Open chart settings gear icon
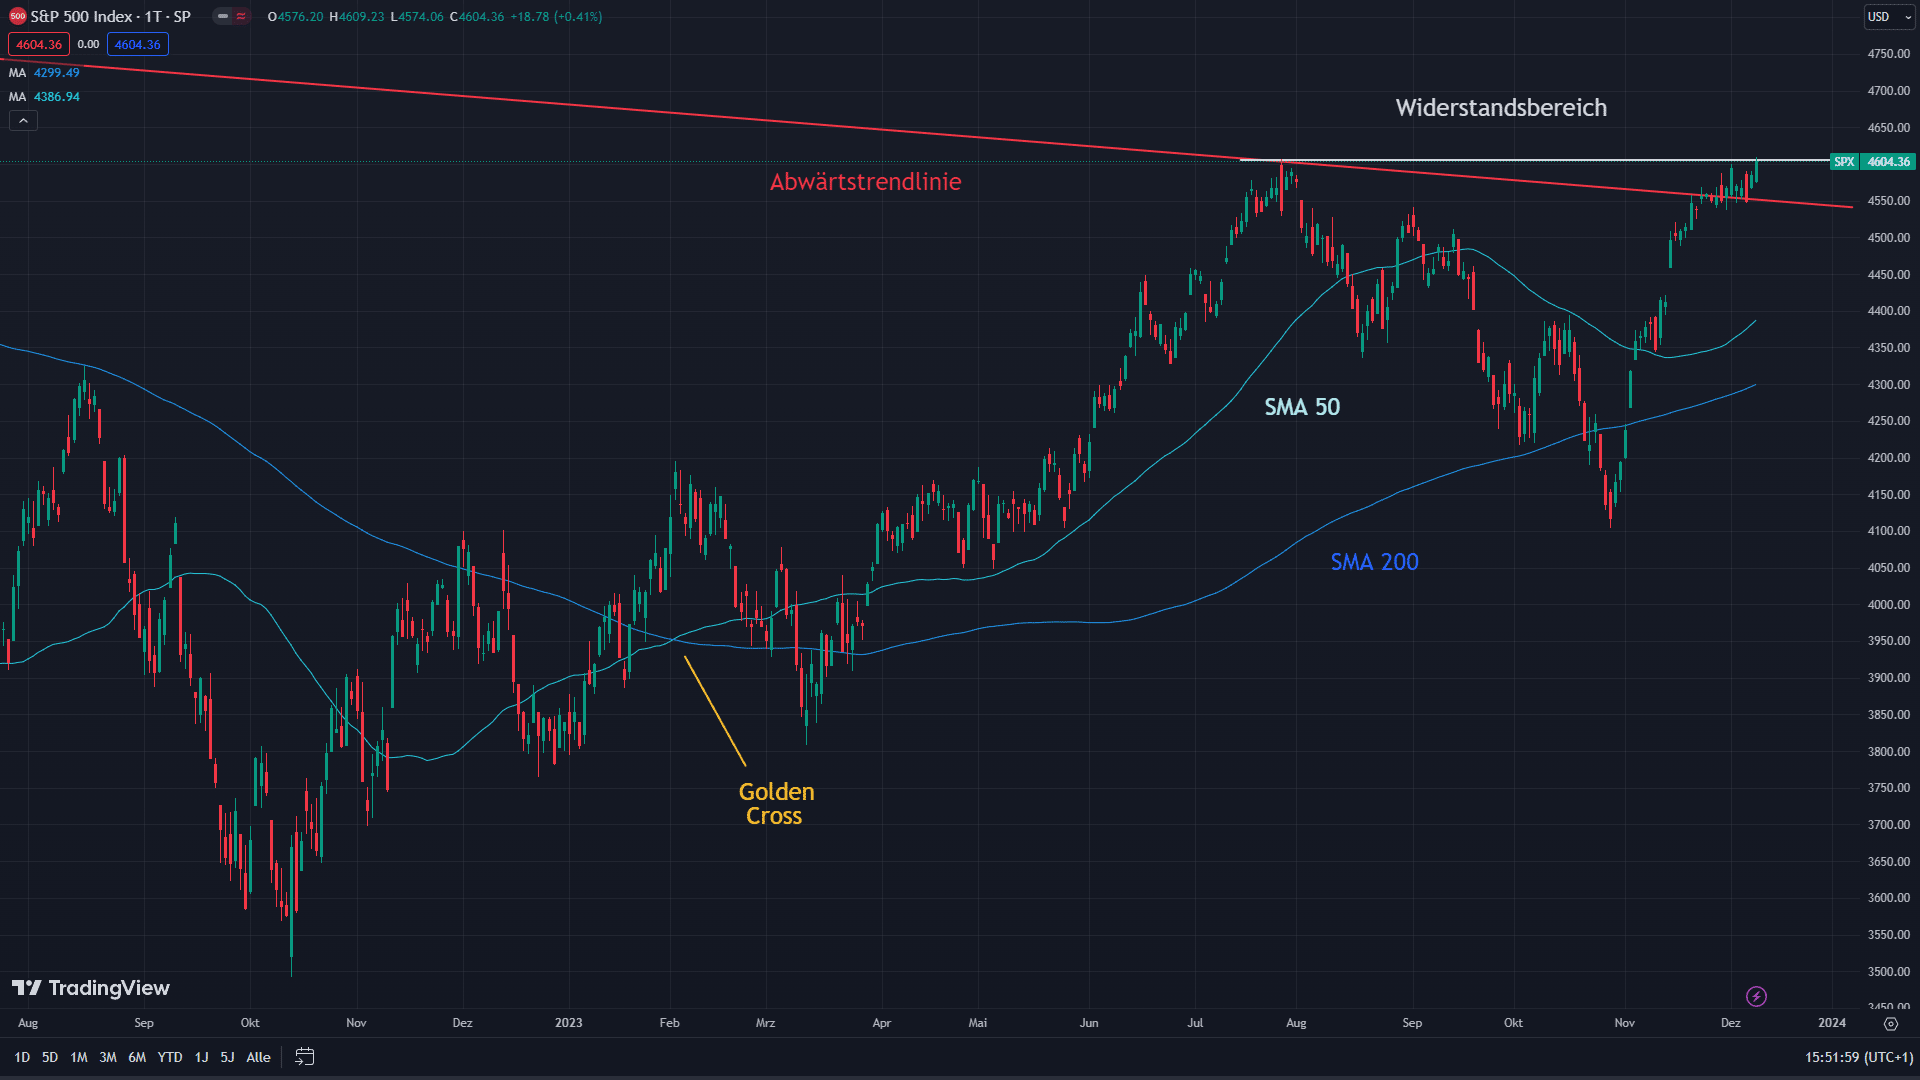 coord(1890,1023)
